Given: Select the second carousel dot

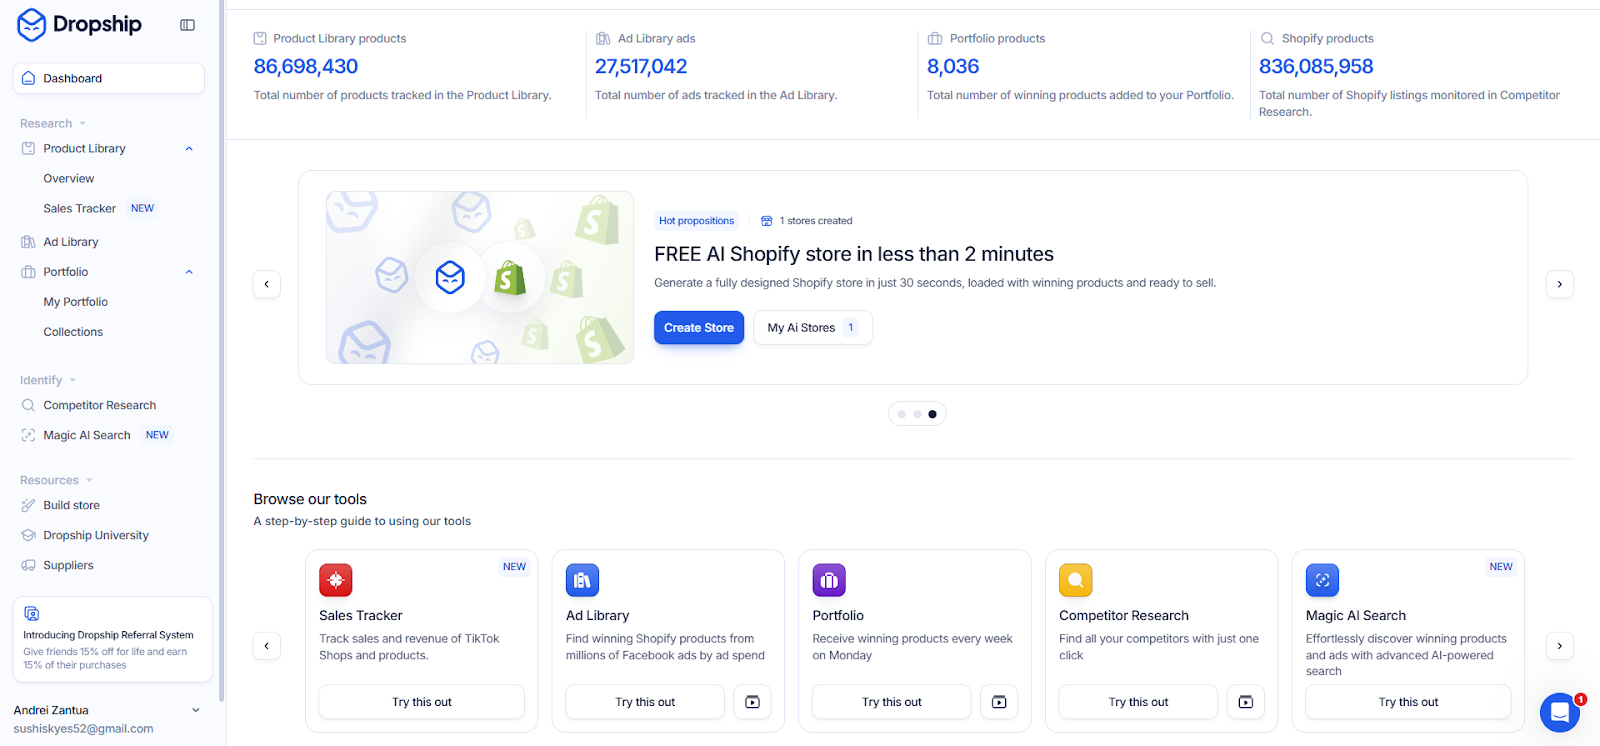Looking at the screenshot, I should tap(917, 414).
